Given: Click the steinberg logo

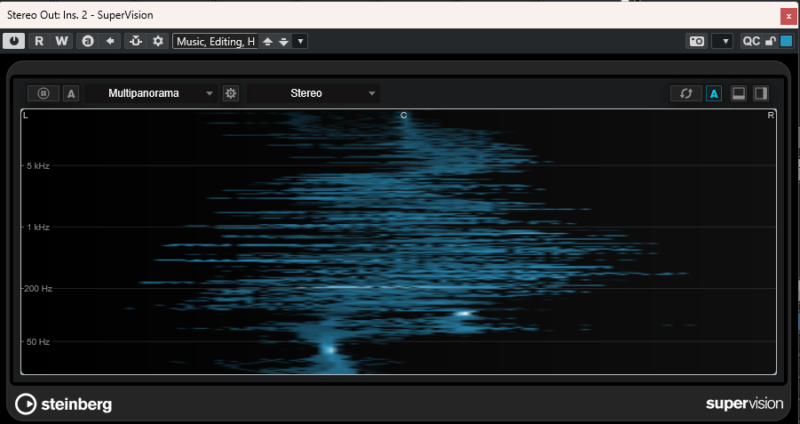Looking at the screenshot, I should pyautogui.click(x=64, y=404).
